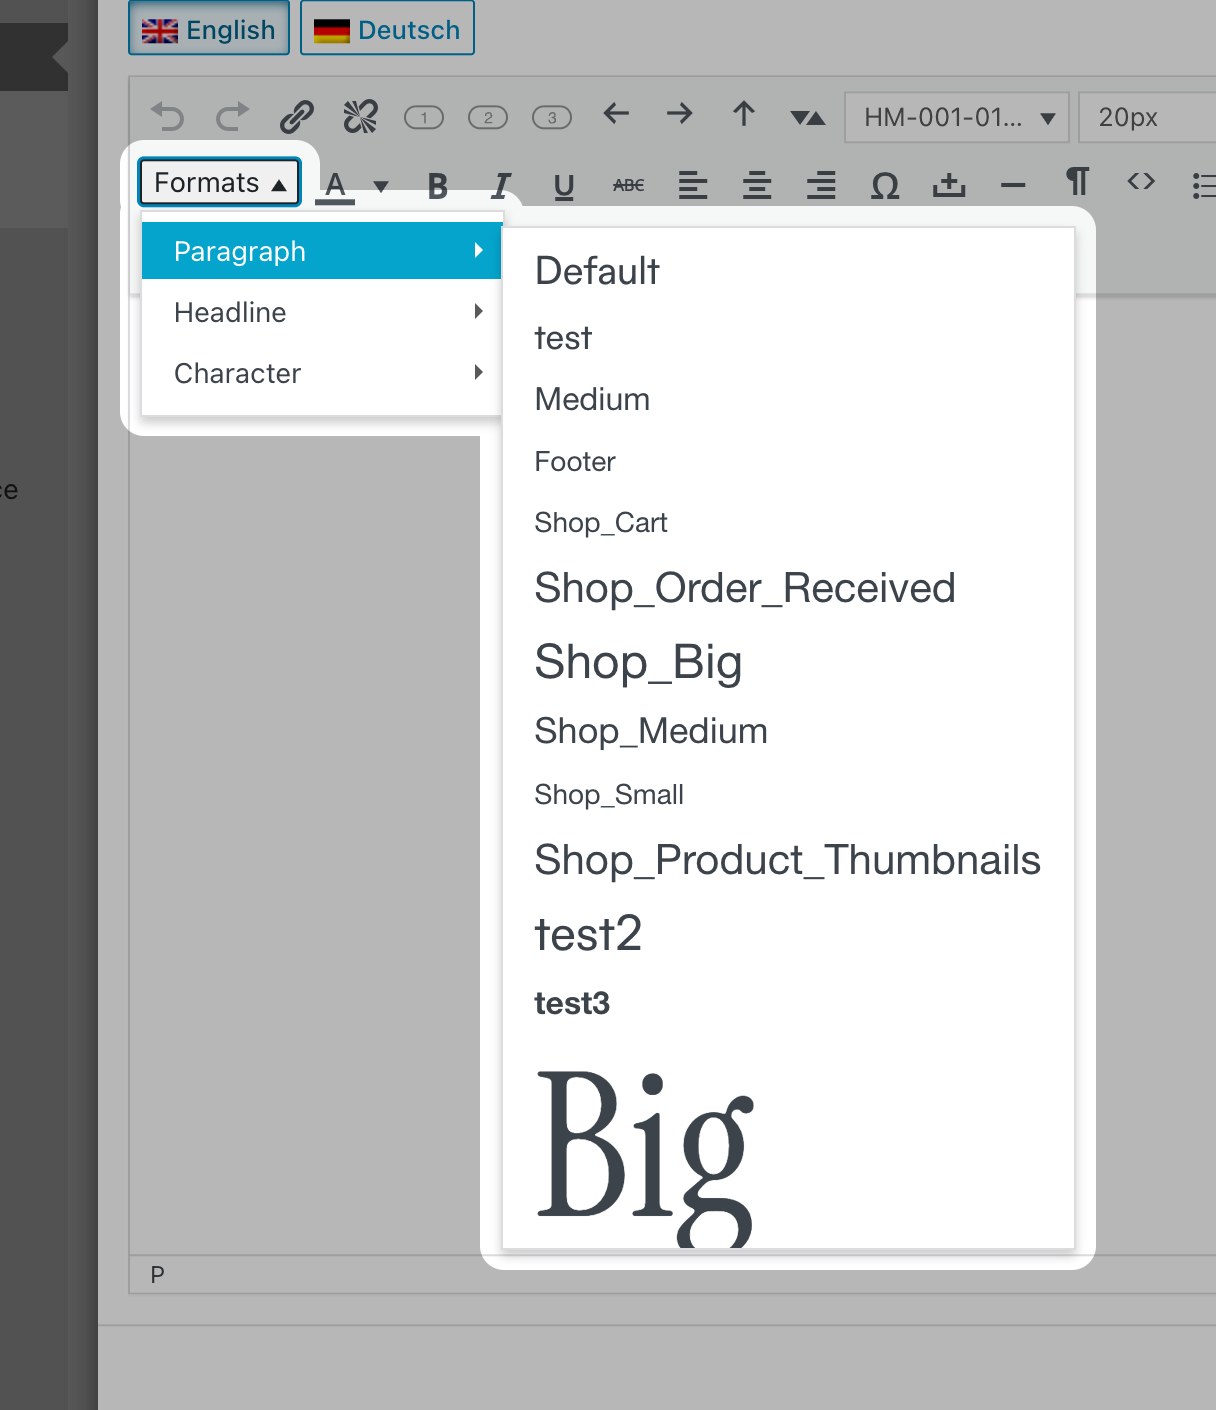
Task: Click the P element path in status bar
Action: 157,1274
